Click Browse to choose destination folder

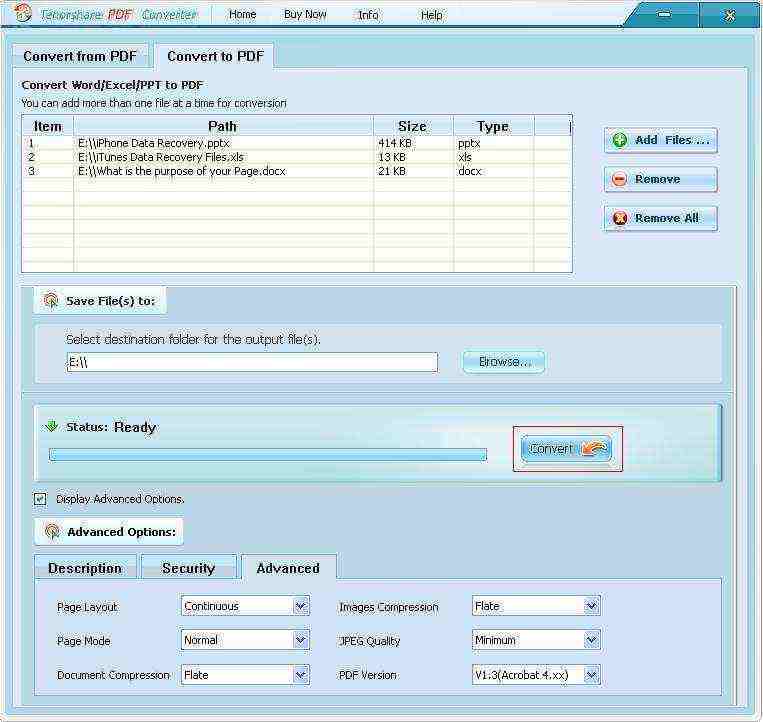504,362
